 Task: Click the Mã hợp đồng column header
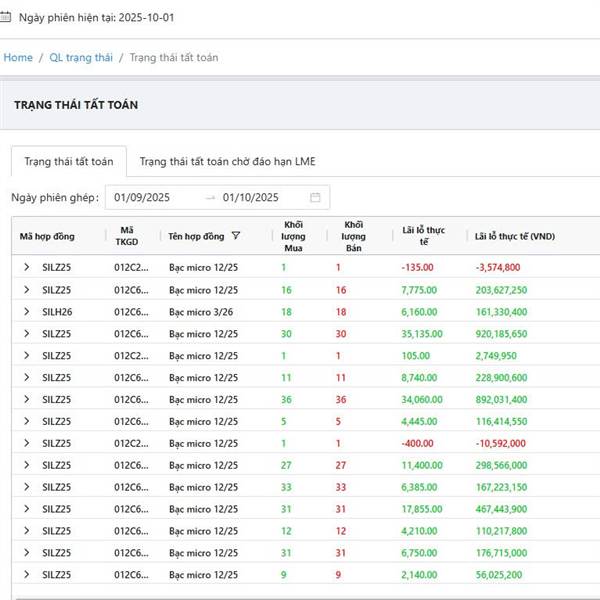click(x=47, y=237)
